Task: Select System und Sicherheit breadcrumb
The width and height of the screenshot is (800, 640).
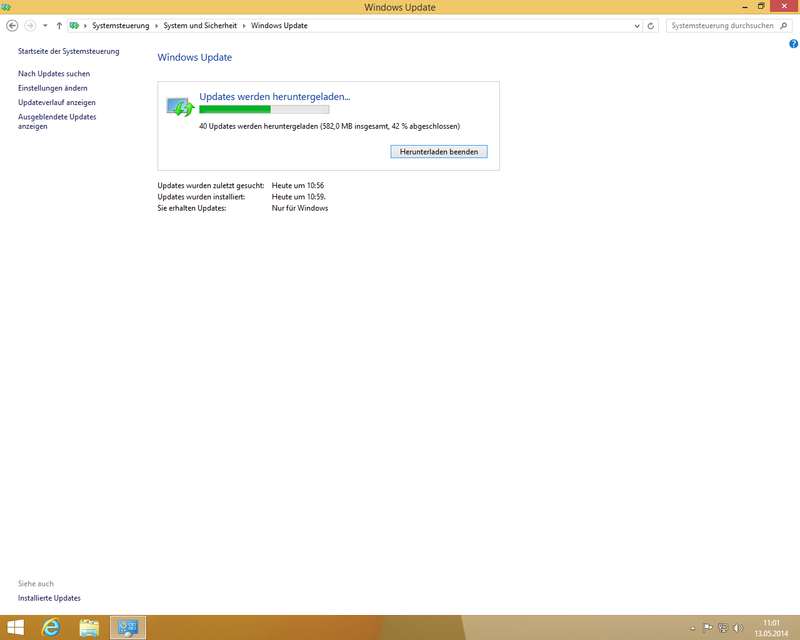Action: tap(200, 26)
